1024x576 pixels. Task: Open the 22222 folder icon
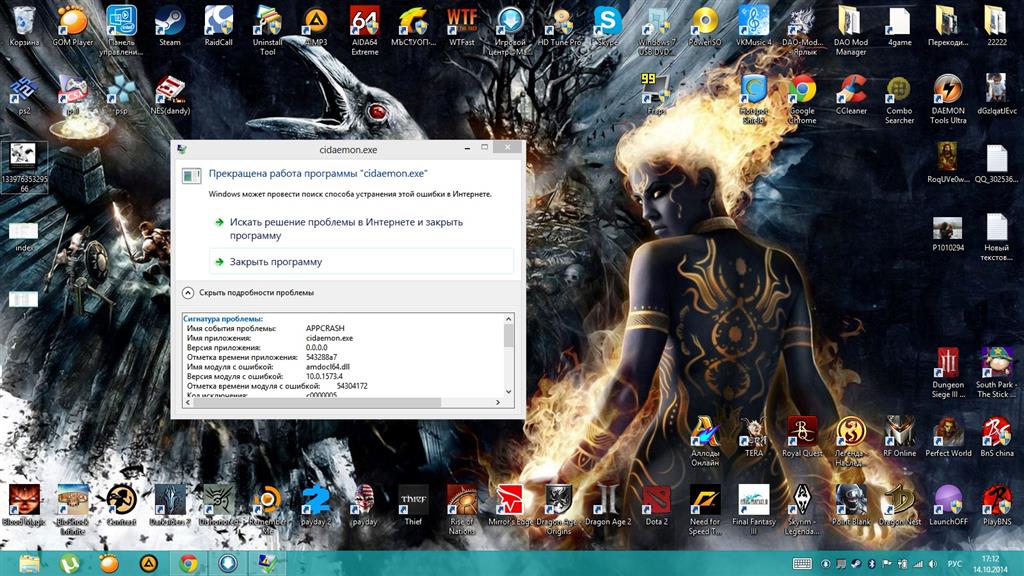click(x=997, y=26)
